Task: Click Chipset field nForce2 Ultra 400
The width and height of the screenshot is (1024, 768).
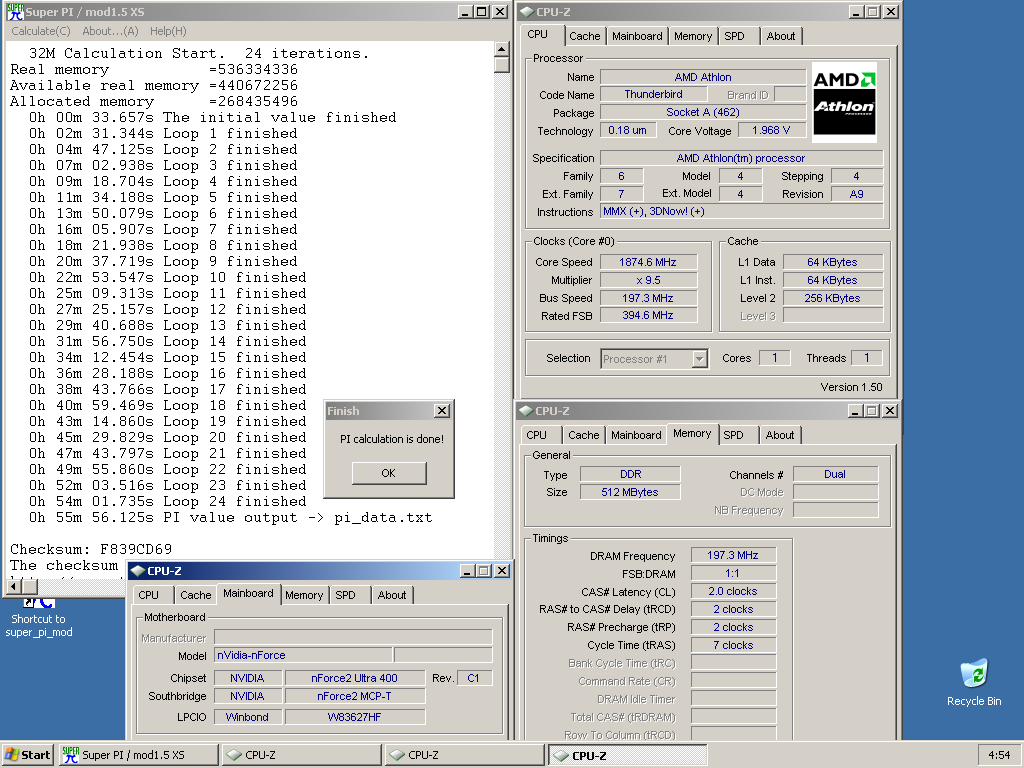Action: 354,679
